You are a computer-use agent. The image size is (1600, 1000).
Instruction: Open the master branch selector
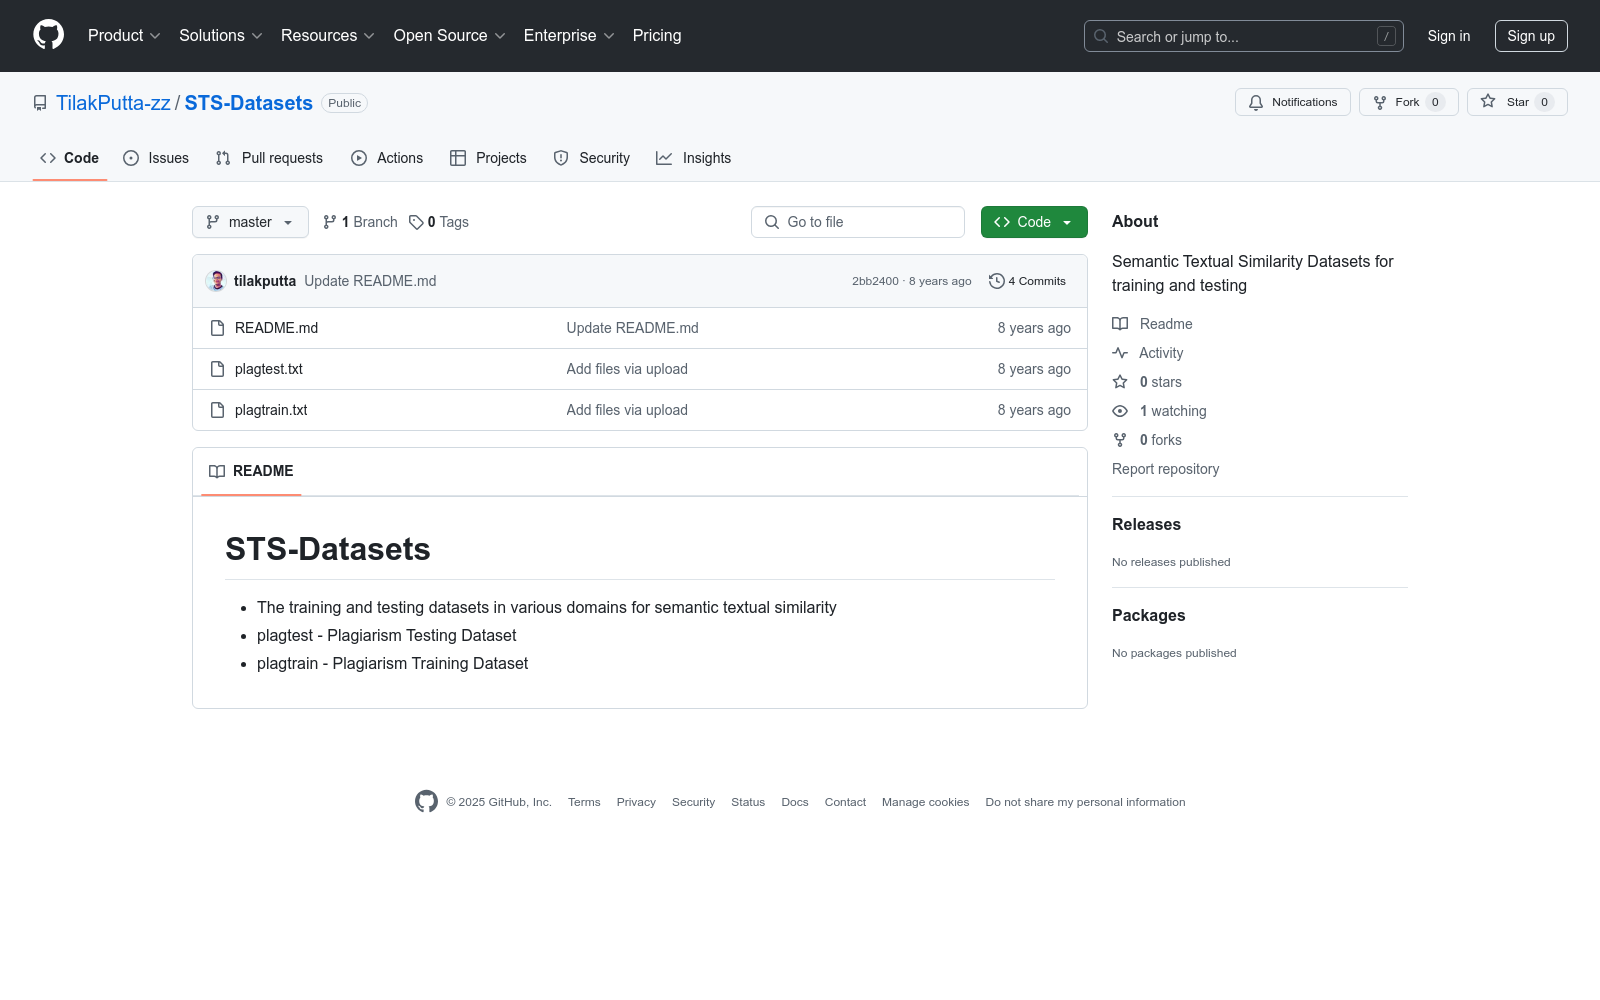[x=250, y=222]
